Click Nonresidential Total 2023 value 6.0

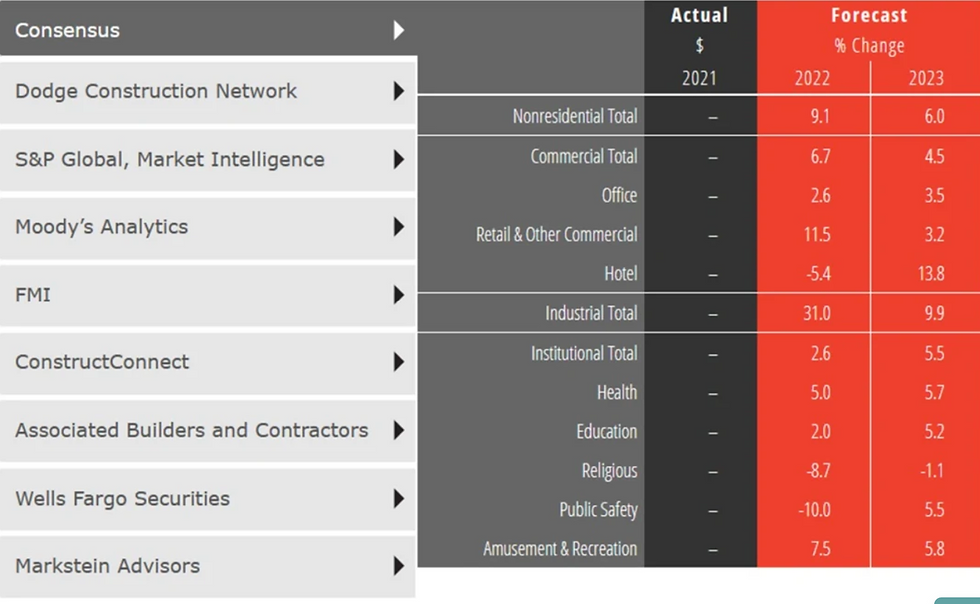[934, 116]
